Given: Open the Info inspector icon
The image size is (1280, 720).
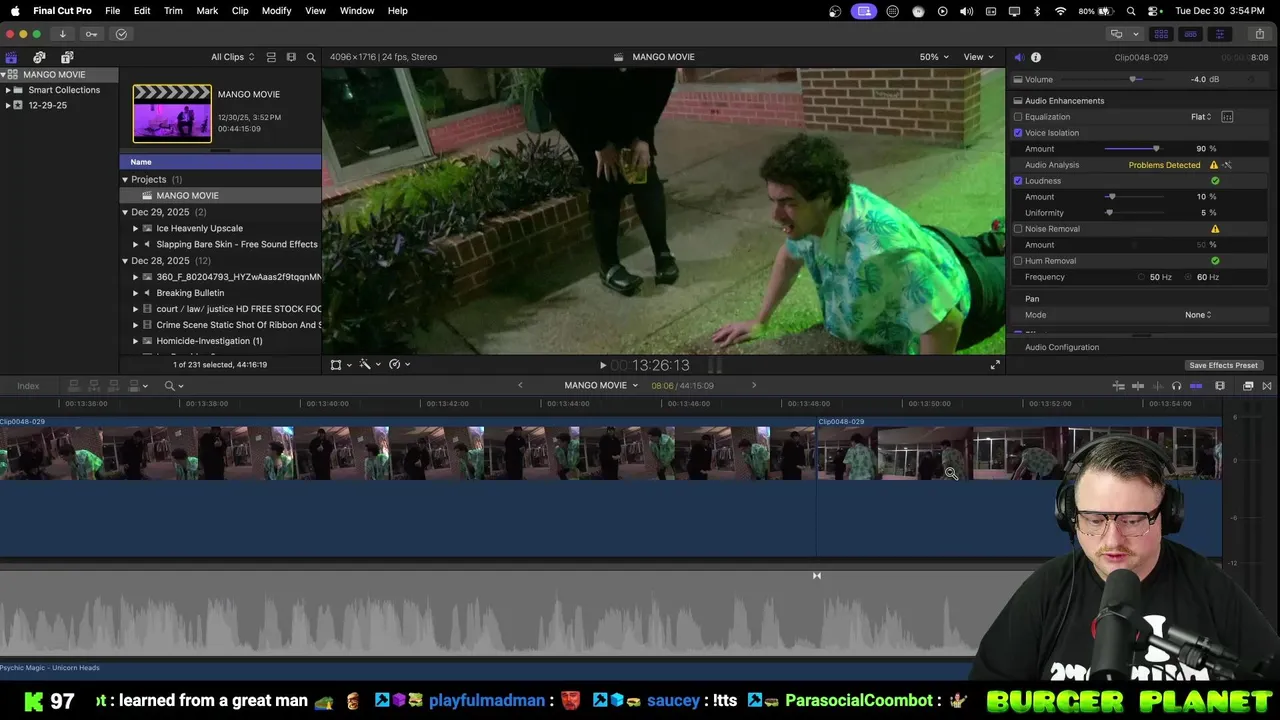Looking at the screenshot, I should coord(1036,57).
